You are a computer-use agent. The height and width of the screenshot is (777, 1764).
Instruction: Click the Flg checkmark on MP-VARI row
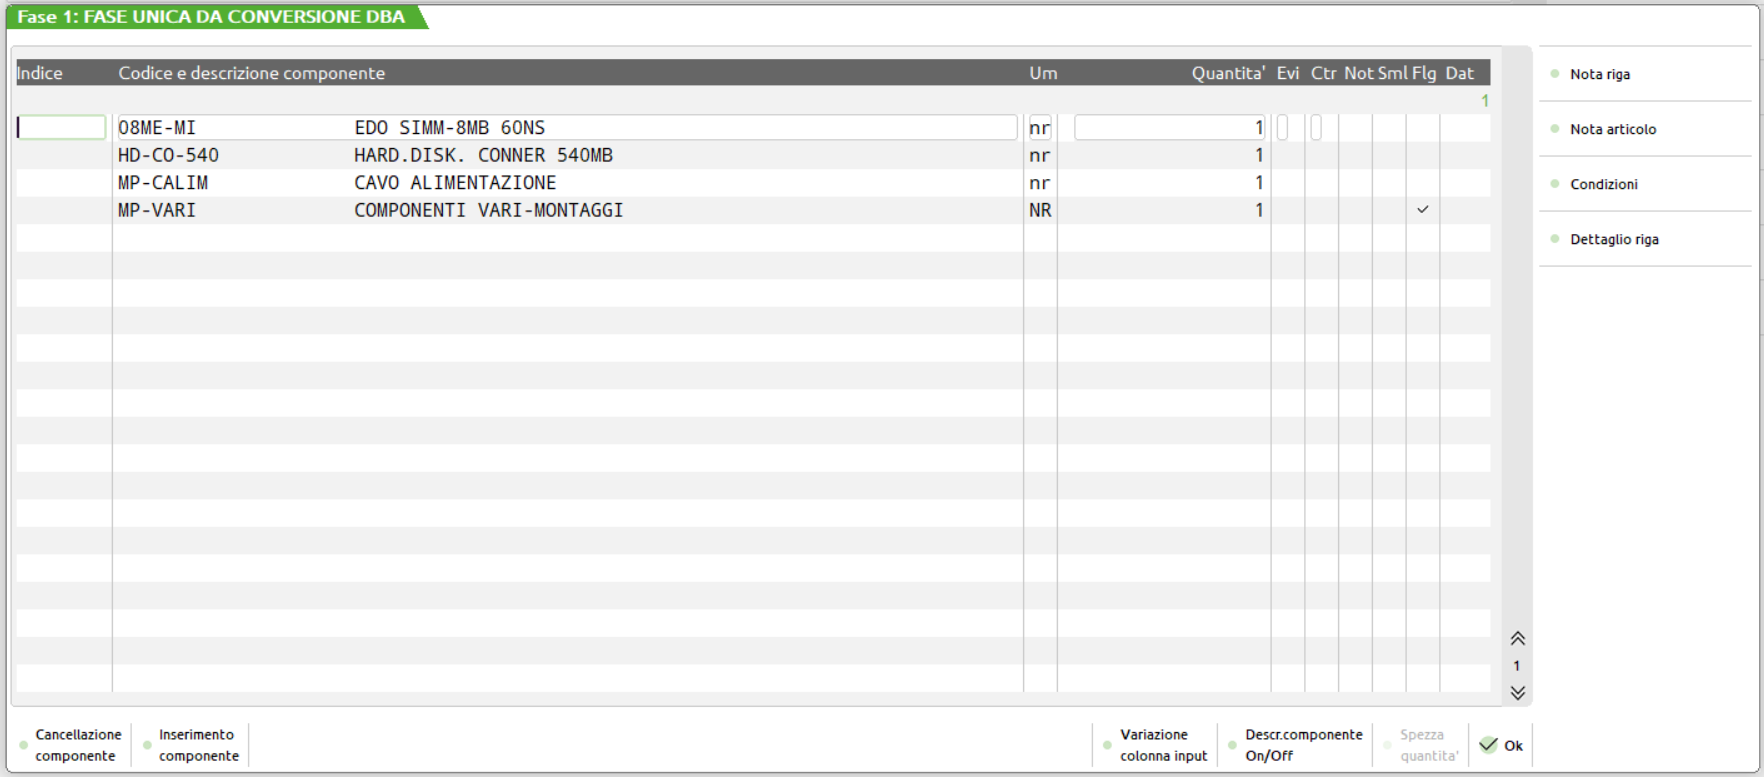coord(1422,210)
